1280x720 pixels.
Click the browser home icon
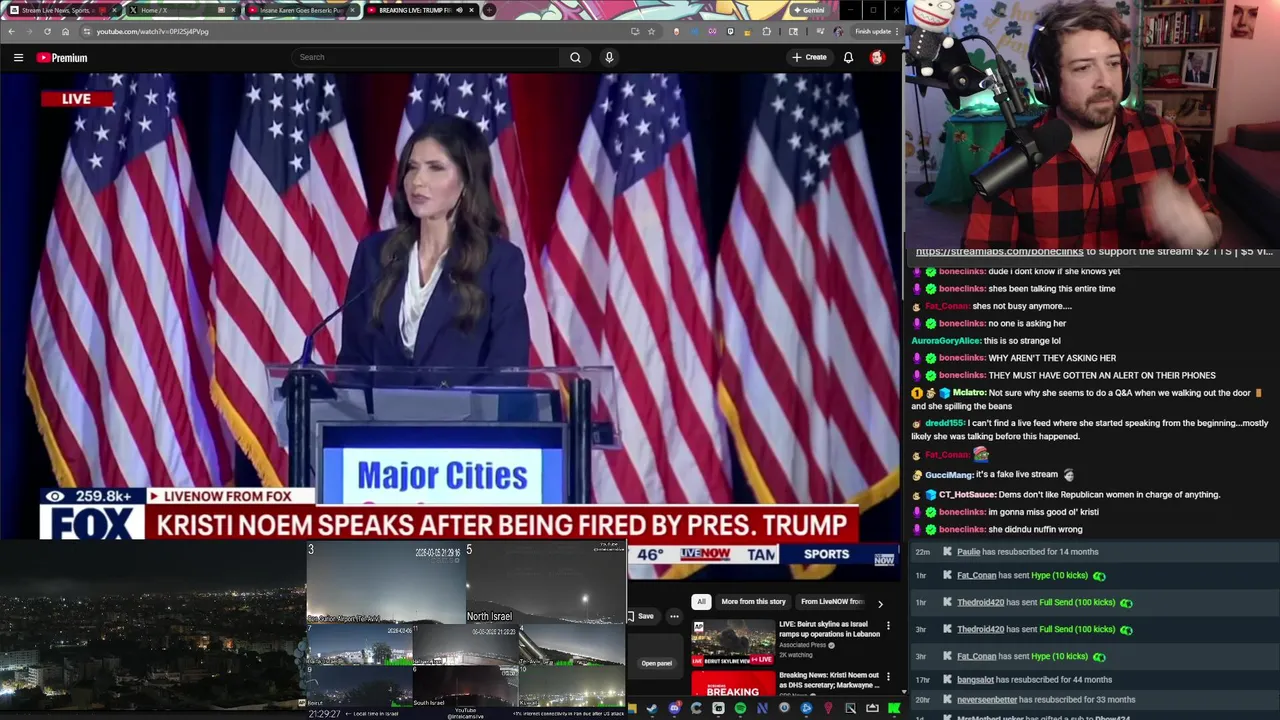65,31
